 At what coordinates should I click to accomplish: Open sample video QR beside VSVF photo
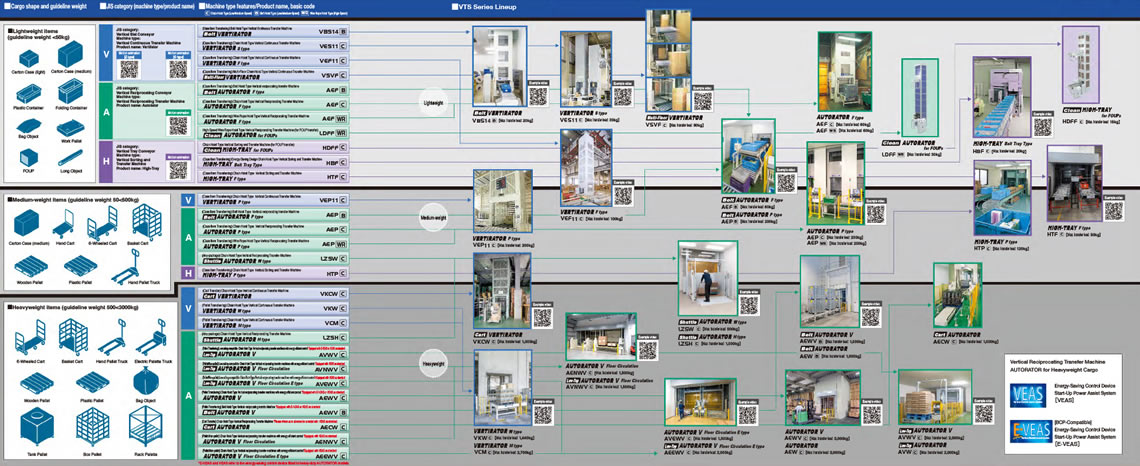(702, 100)
